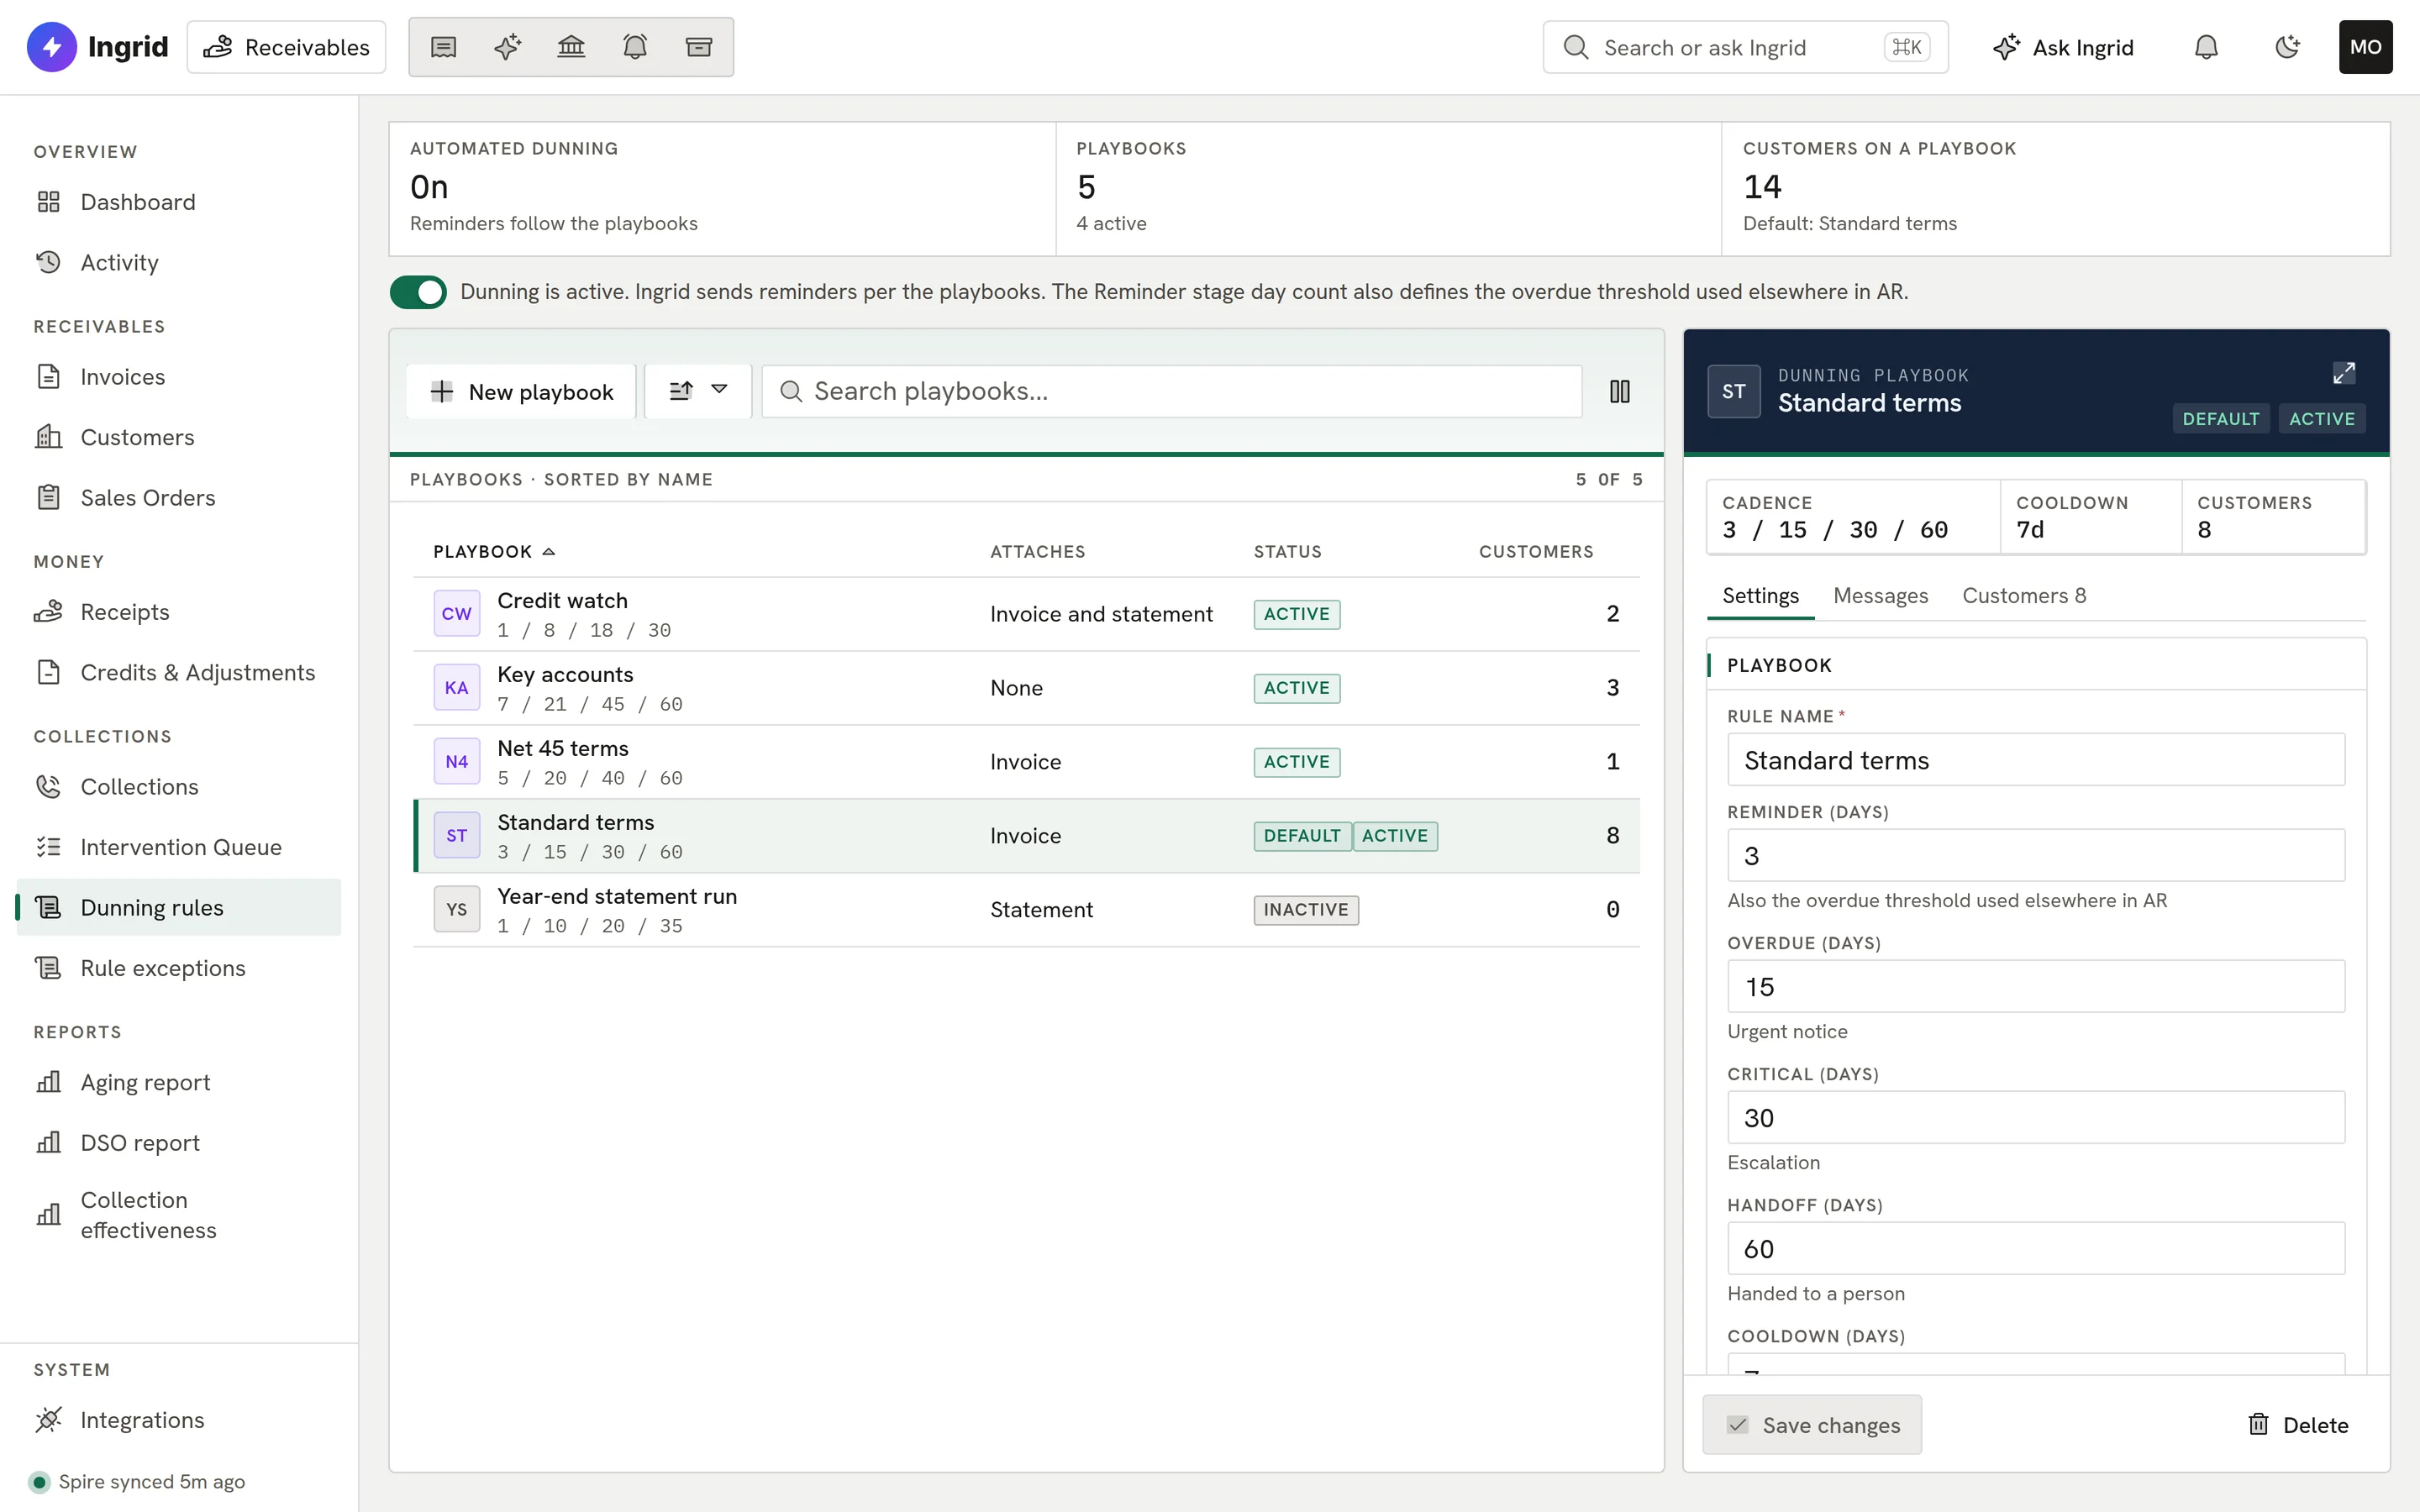Delete the Standard terms playbook
Image resolution: width=2420 pixels, height=1512 pixels.
pyautogui.click(x=2298, y=1424)
